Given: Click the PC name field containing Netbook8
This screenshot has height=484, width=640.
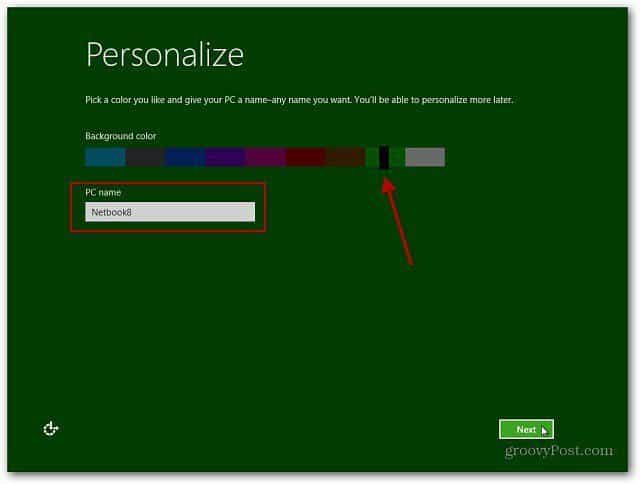Looking at the screenshot, I should pos(170,212).
